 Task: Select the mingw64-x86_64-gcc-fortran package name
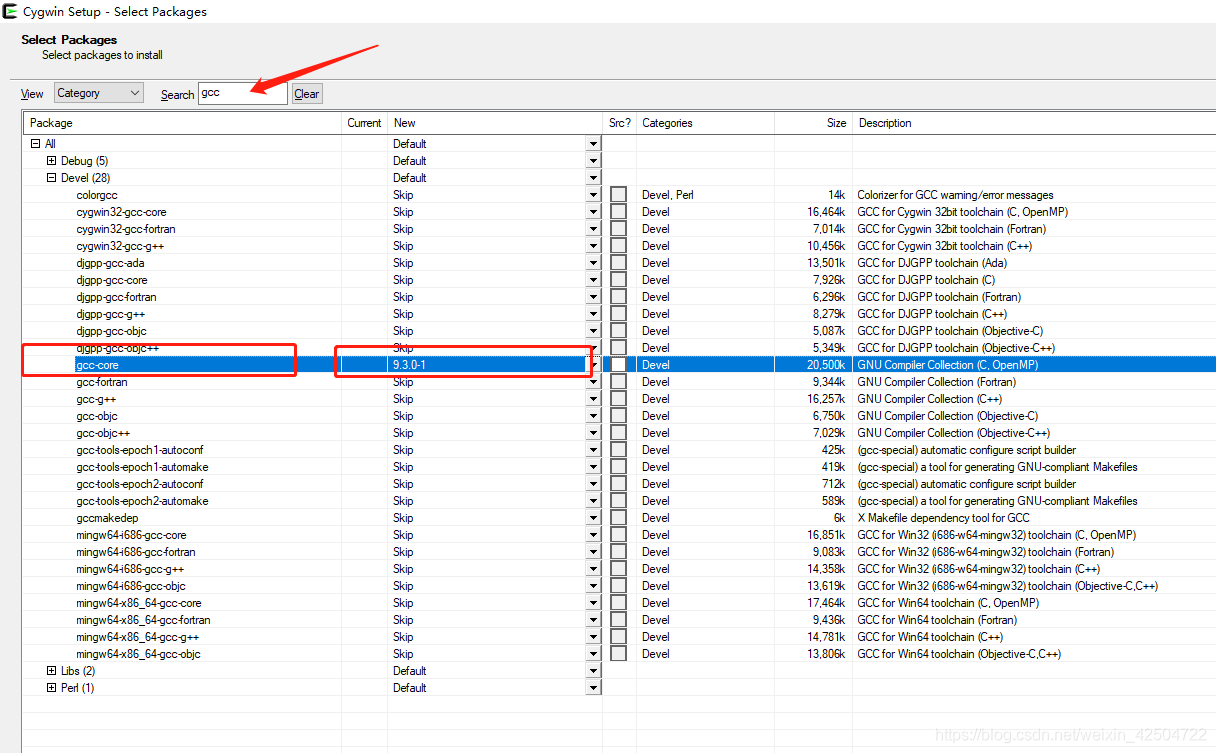(x=143, y=620)
